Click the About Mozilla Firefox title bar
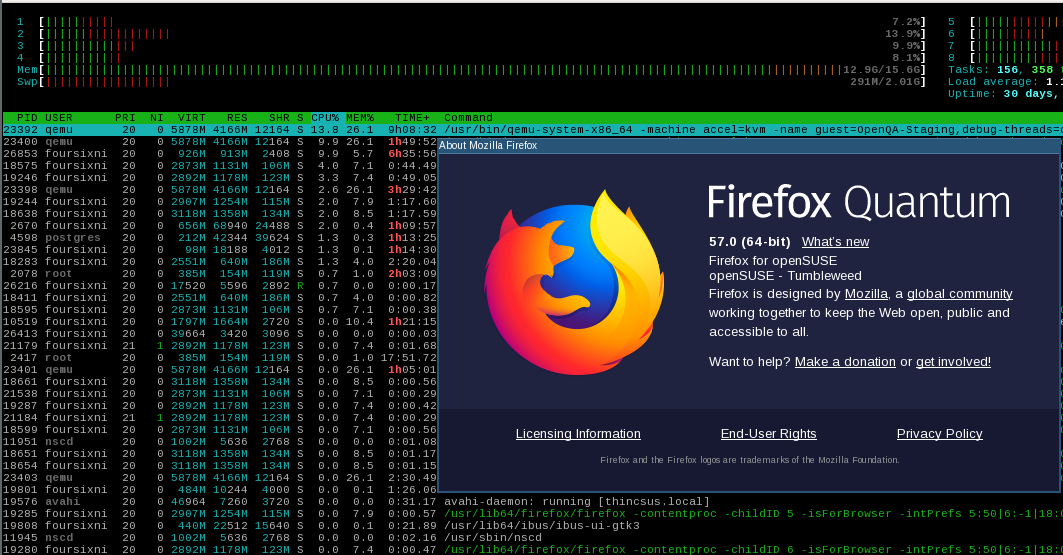The height and width of the screenshot is (555, 1063). 748,146
